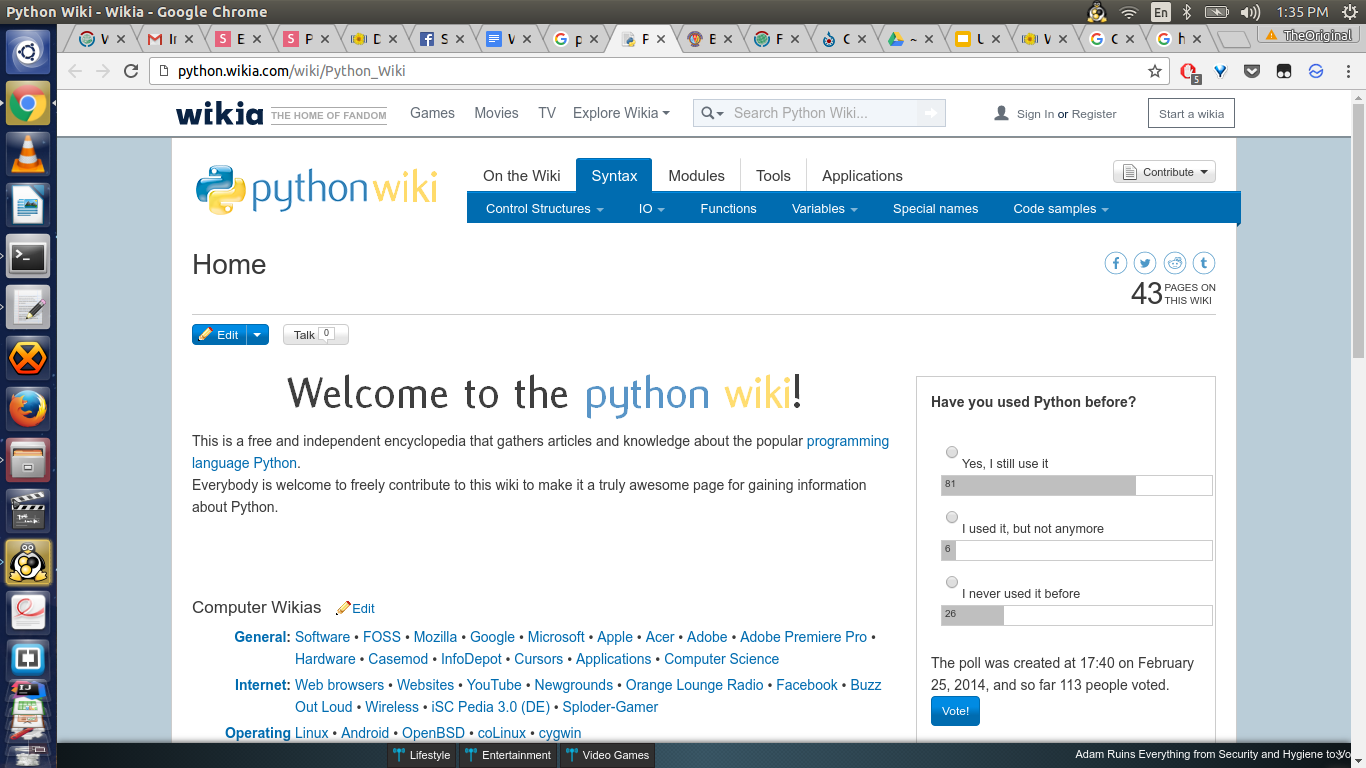Submit search with the arrow button
The width and height of the screenshot is (1366, 768).
(931, 113)
